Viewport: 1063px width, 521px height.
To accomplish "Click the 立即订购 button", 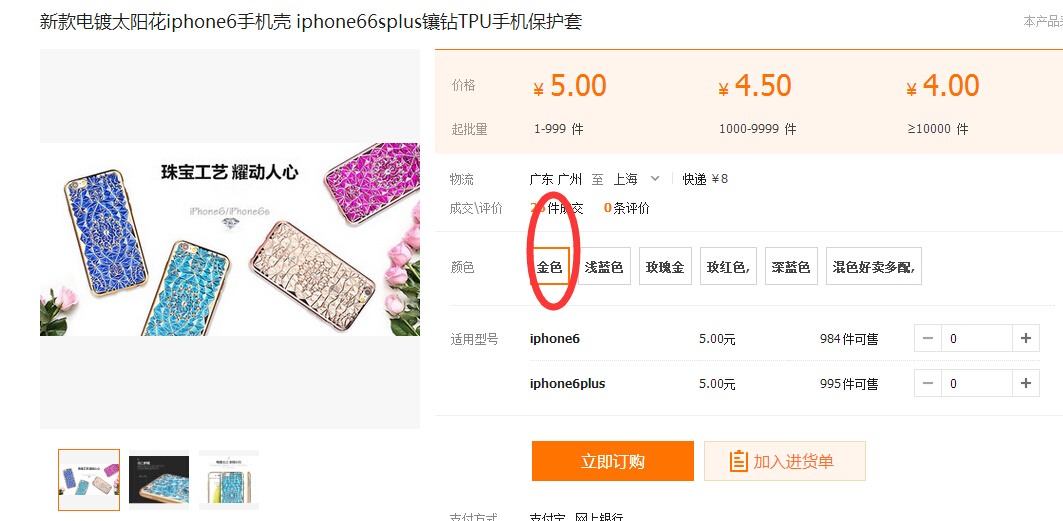I will (x=613, y=461).
